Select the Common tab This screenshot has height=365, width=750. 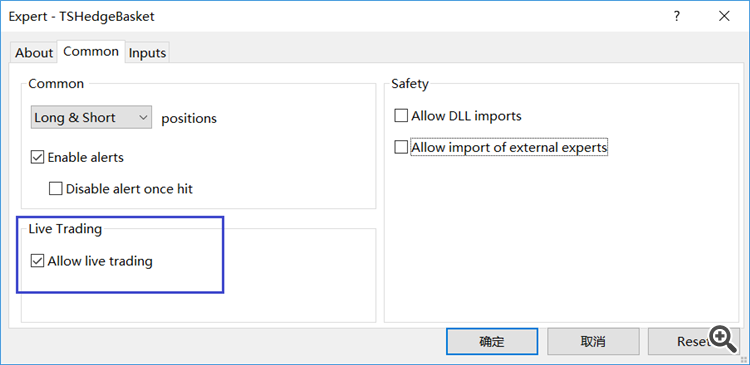pos(91,51)
